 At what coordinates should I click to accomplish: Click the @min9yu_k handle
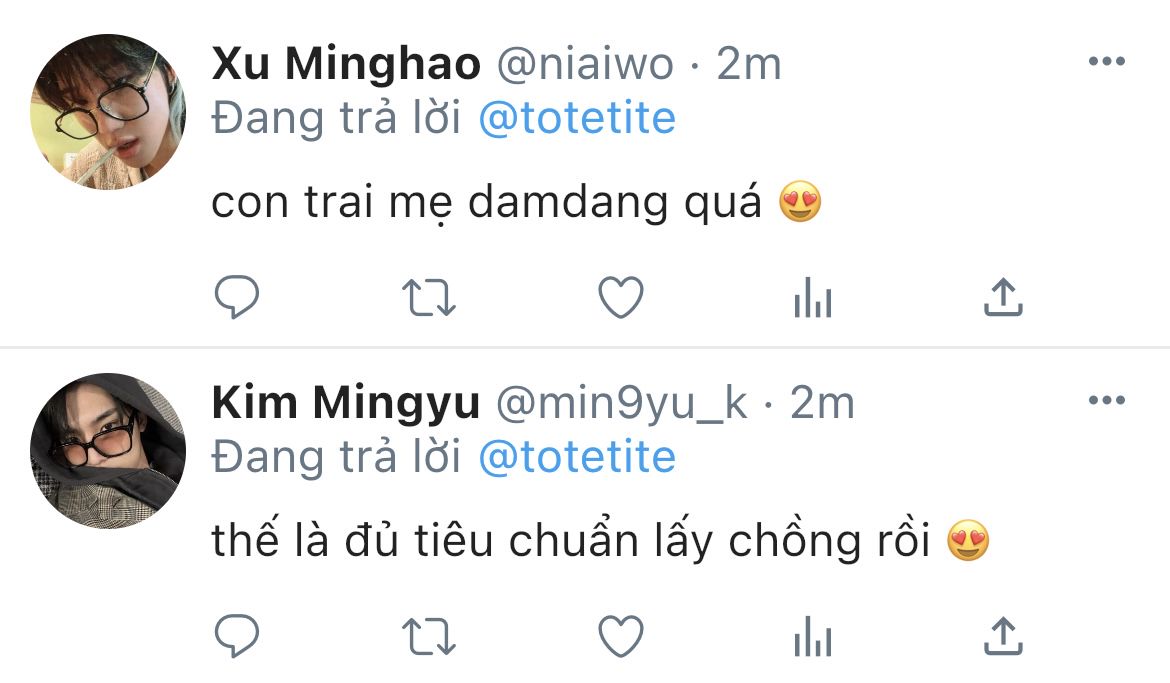pyautogui.click(x=621, y=404)
